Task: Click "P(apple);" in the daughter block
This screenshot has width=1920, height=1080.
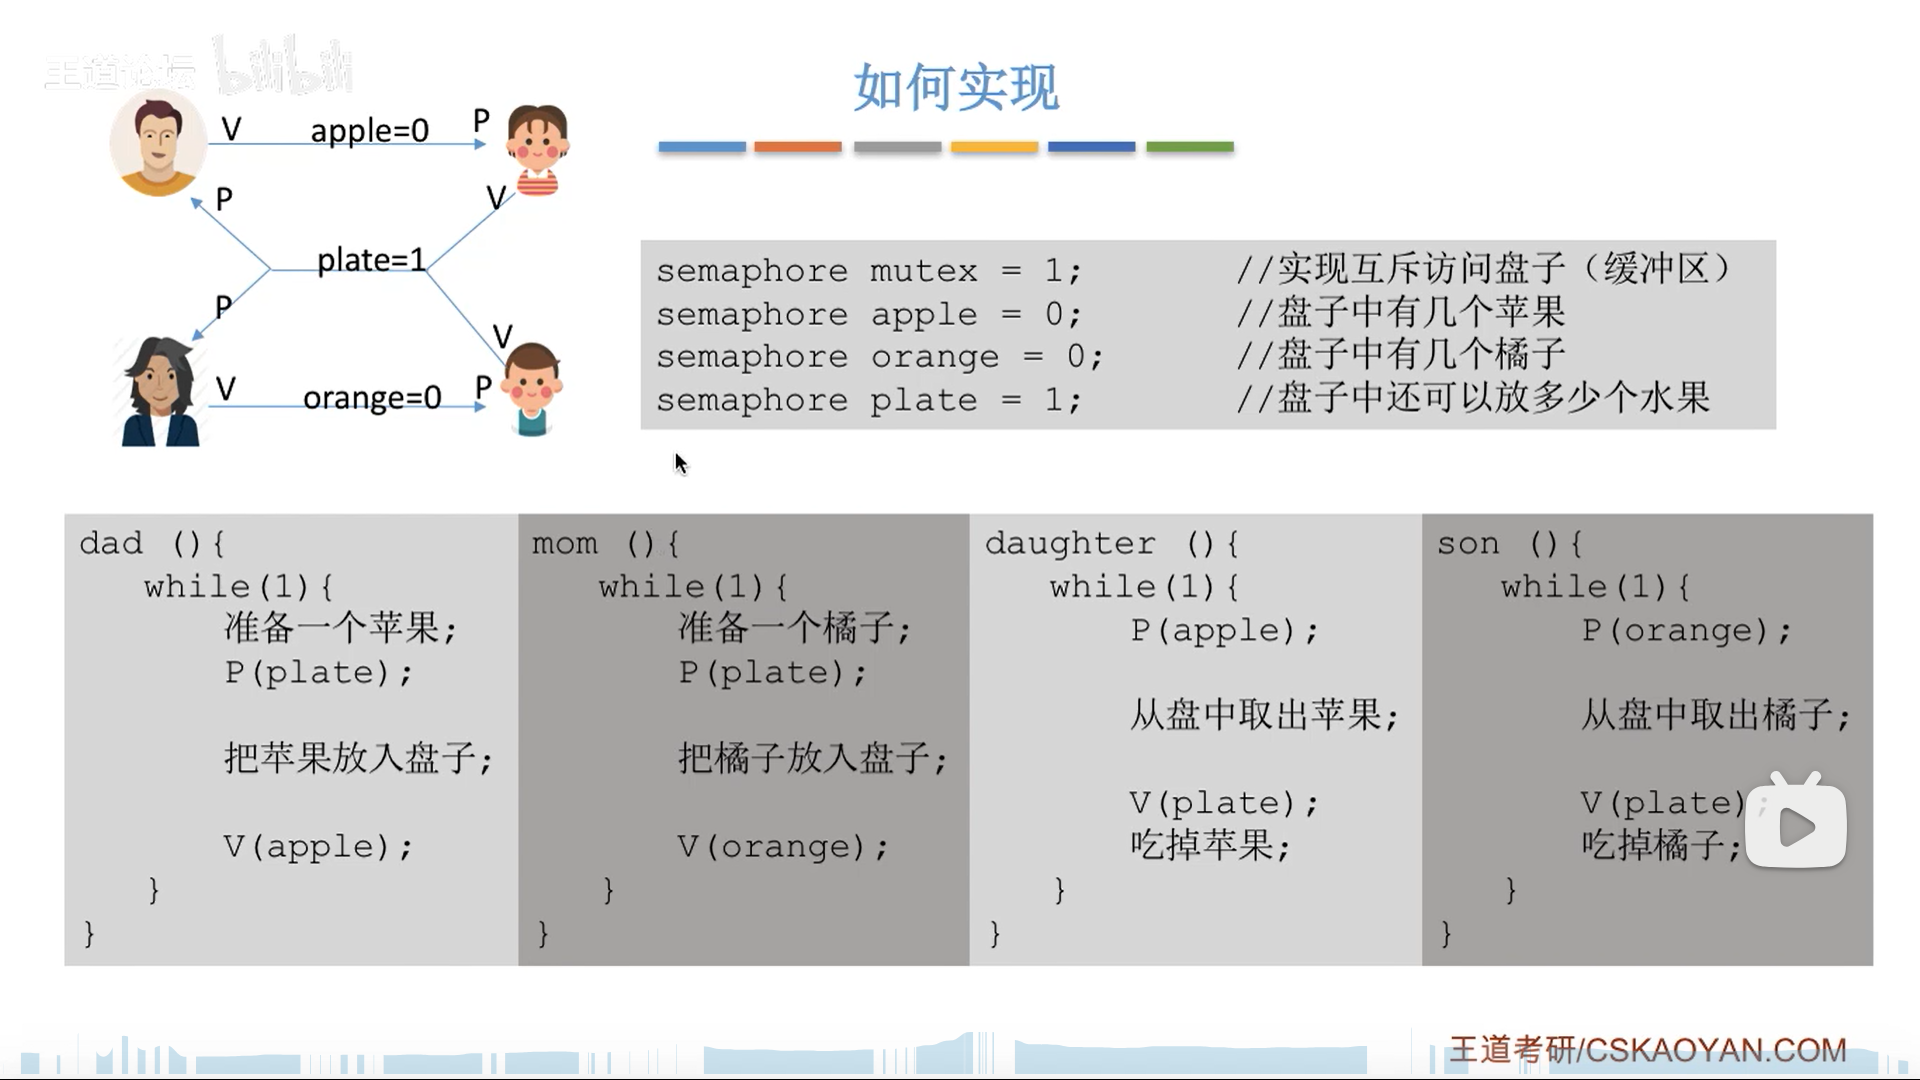Action: 1224,630
